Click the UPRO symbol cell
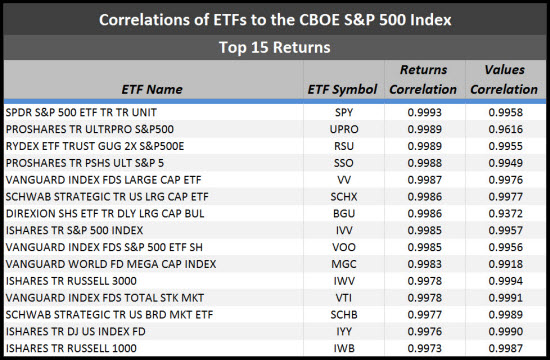Viewport: 550px width, 360px height. 344,129
